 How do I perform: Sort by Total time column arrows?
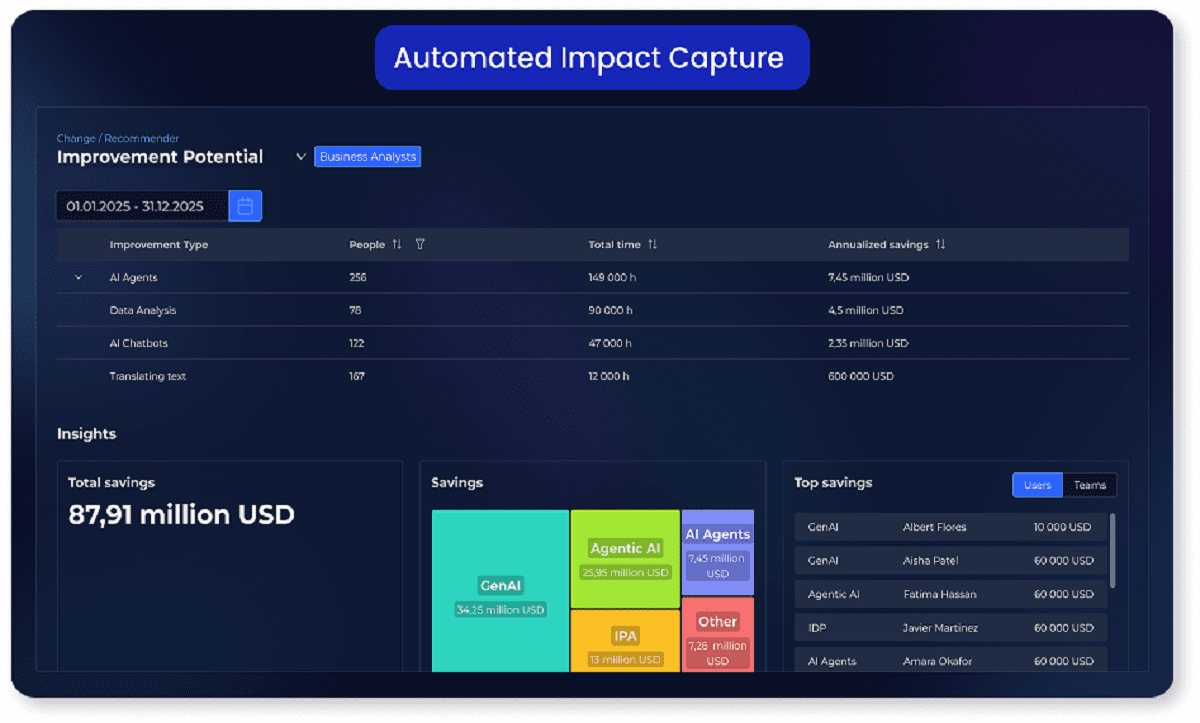click(653, 245)
